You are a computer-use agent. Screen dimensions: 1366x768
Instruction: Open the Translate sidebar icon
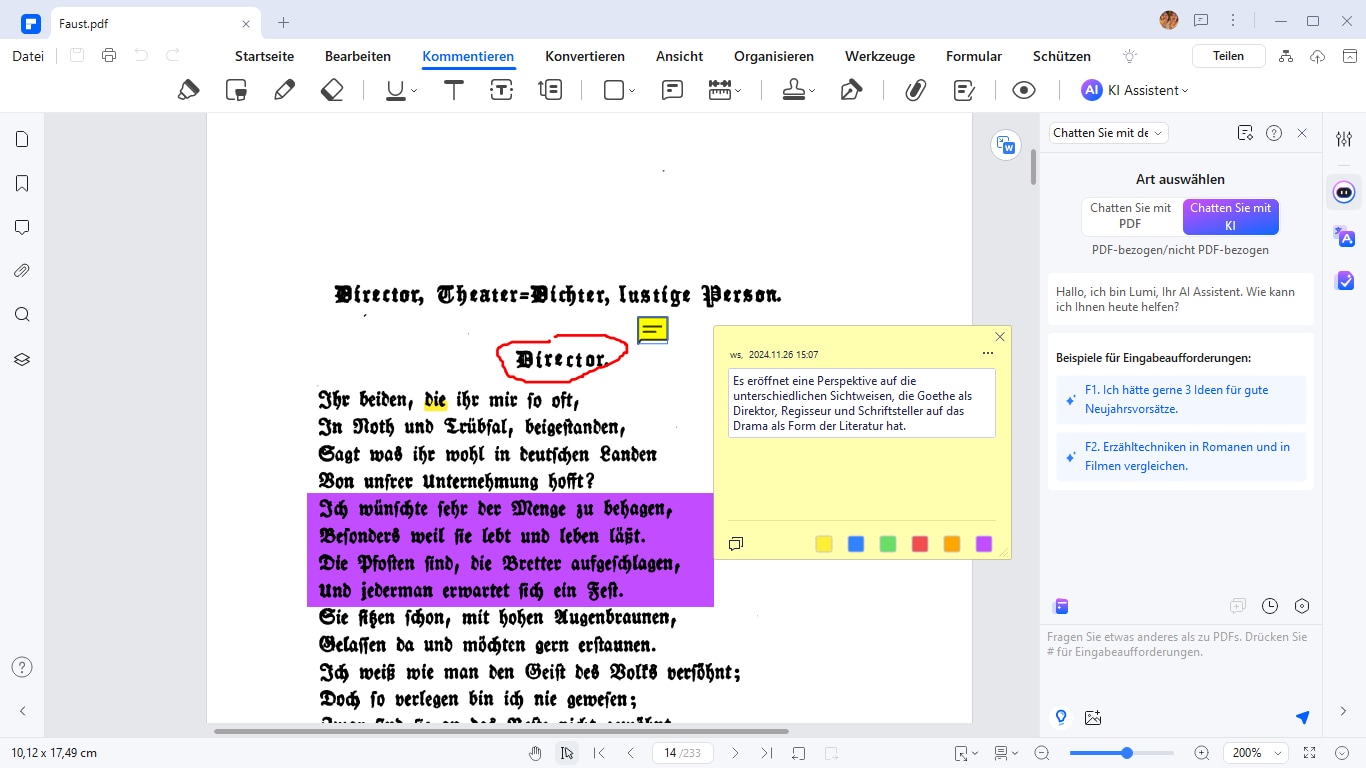tap(1344, 236)
